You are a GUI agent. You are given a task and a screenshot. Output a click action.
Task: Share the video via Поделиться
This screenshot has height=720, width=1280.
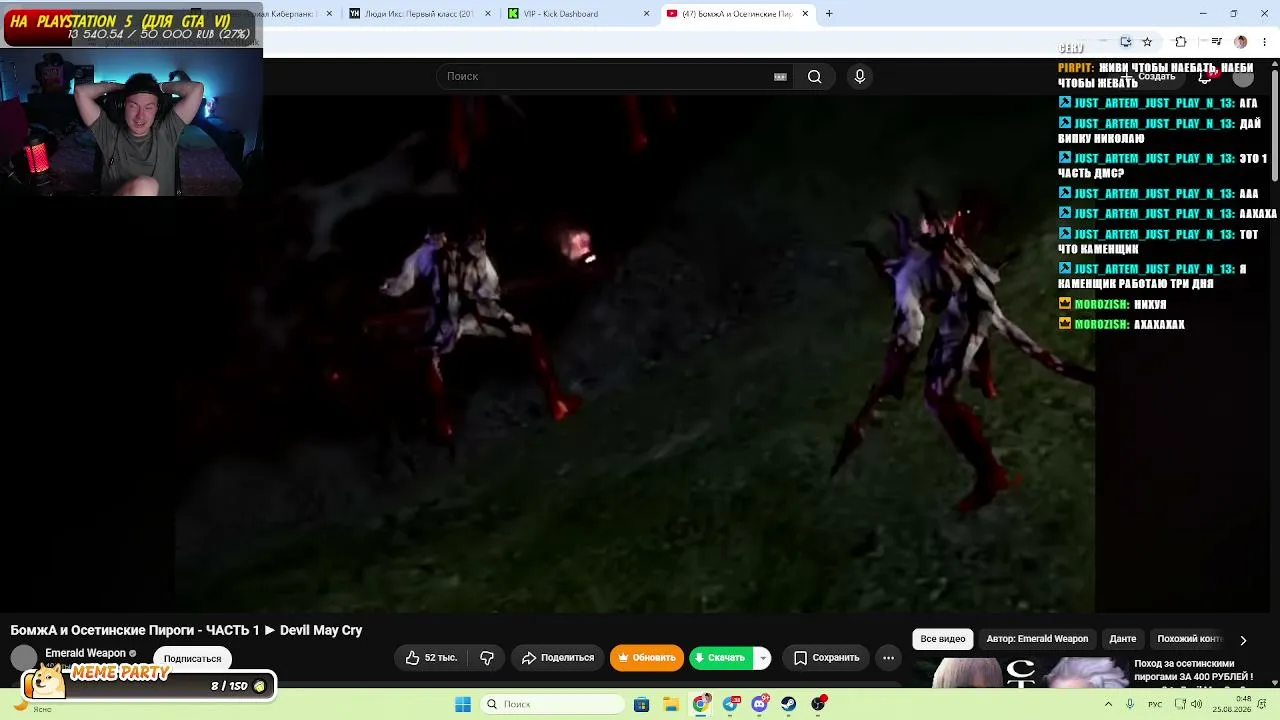click(x=558, y=658)
